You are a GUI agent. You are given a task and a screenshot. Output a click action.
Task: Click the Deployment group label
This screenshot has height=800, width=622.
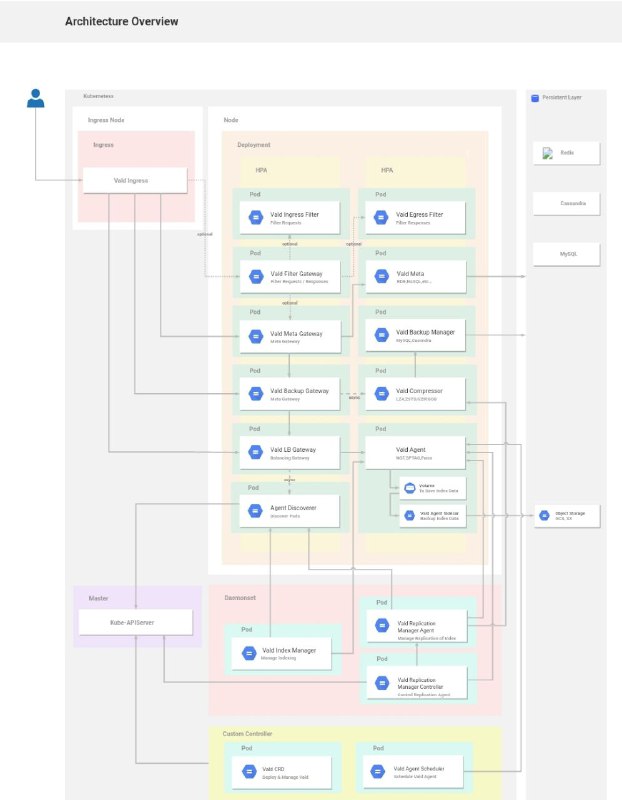coord(254,145)
